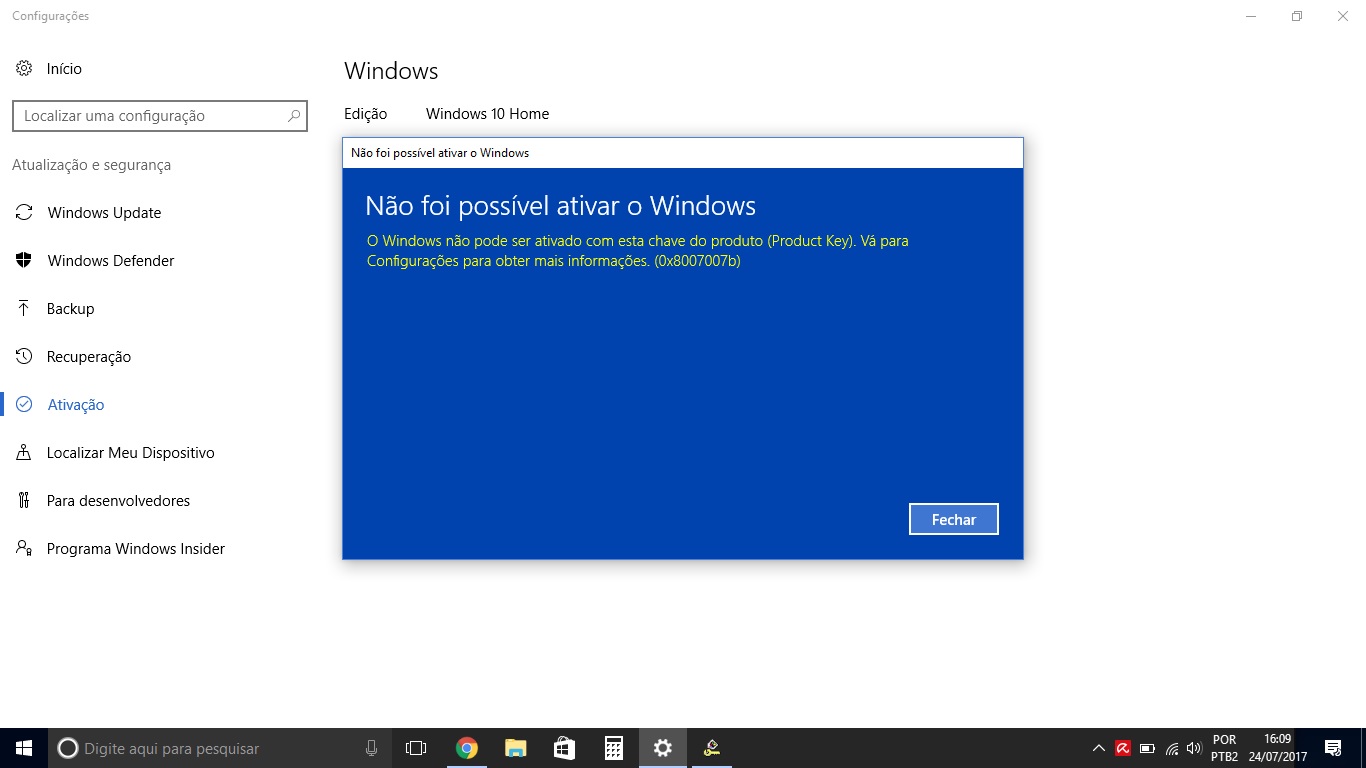The height and width of the screenshot is (768, 1366).
Task: Open the Action Center notifications icon
Action: [1333, 748]
